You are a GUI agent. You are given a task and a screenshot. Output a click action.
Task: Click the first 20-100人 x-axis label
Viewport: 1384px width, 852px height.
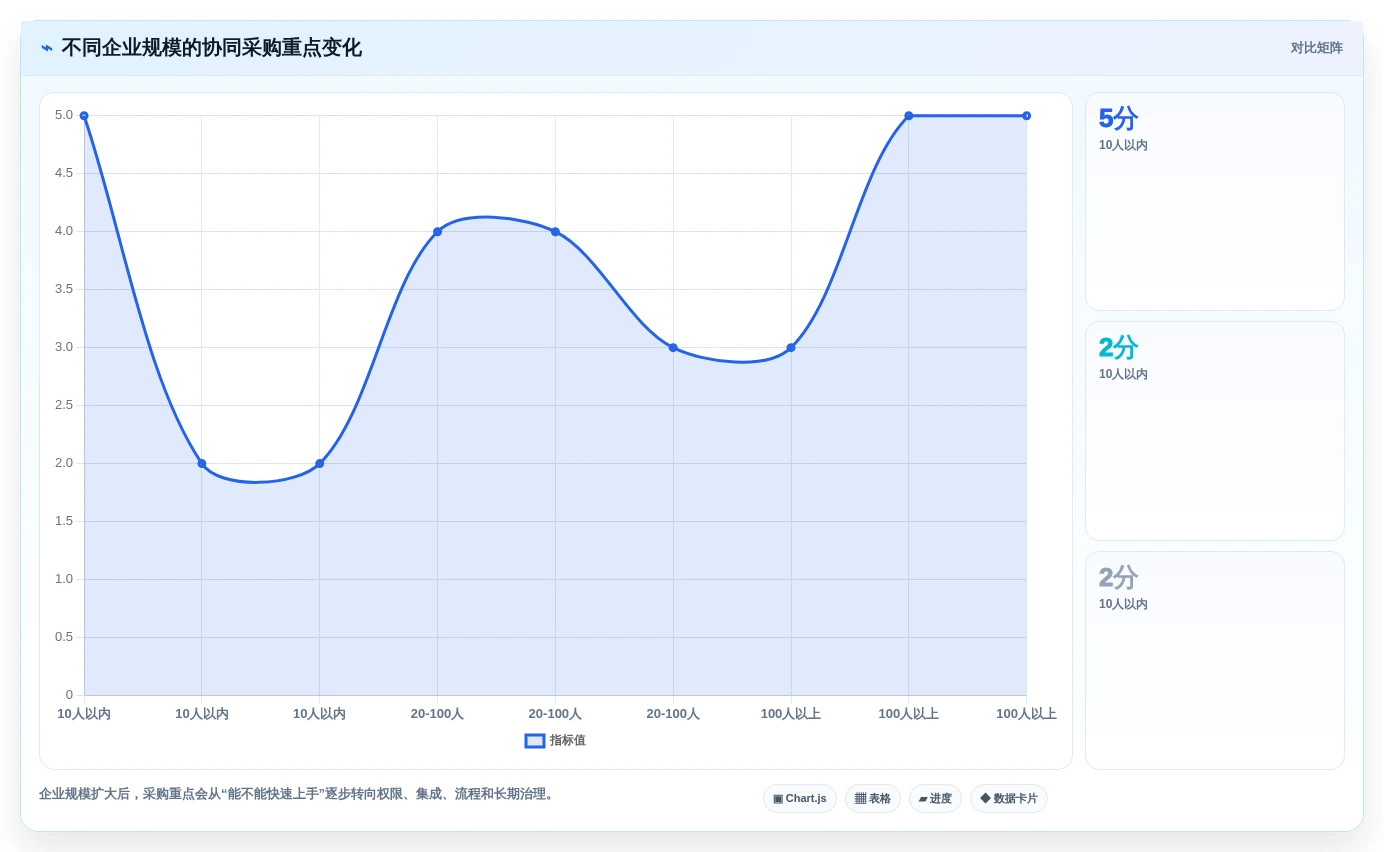[437, 714]
